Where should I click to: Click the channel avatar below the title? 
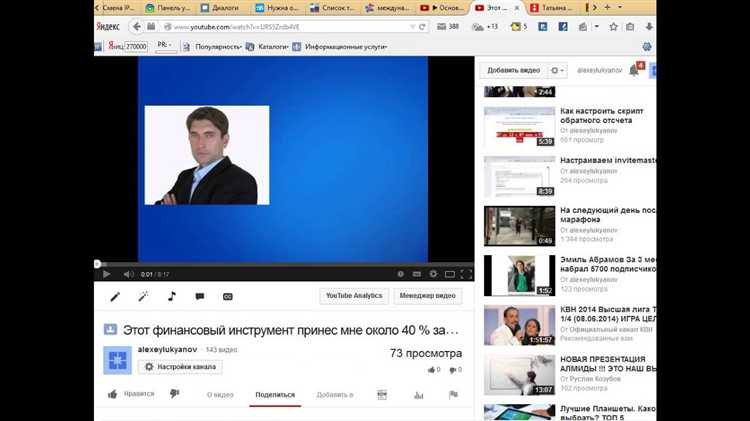pos(118,360)
